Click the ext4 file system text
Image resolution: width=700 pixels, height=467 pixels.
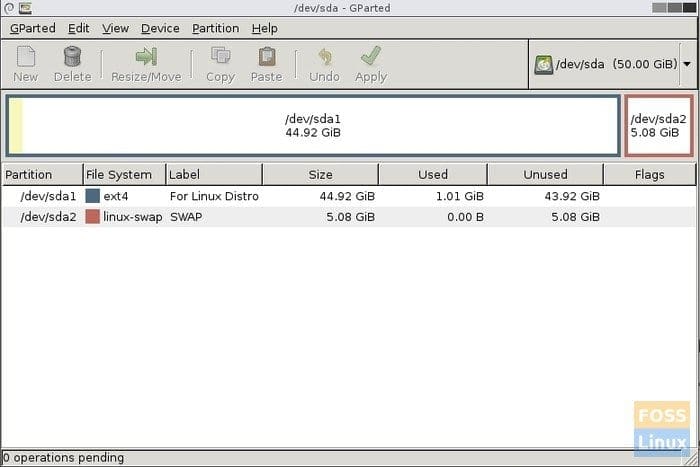[116, 196]
